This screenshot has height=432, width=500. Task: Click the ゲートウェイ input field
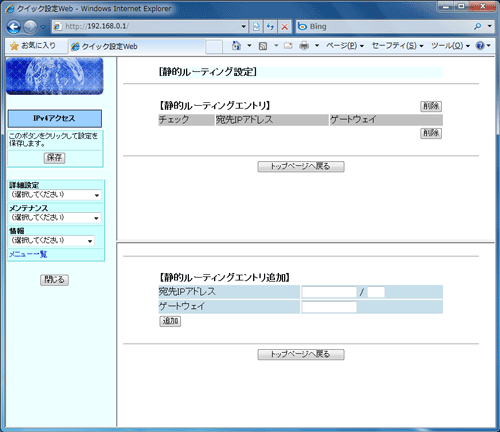(x=329, y=307)
